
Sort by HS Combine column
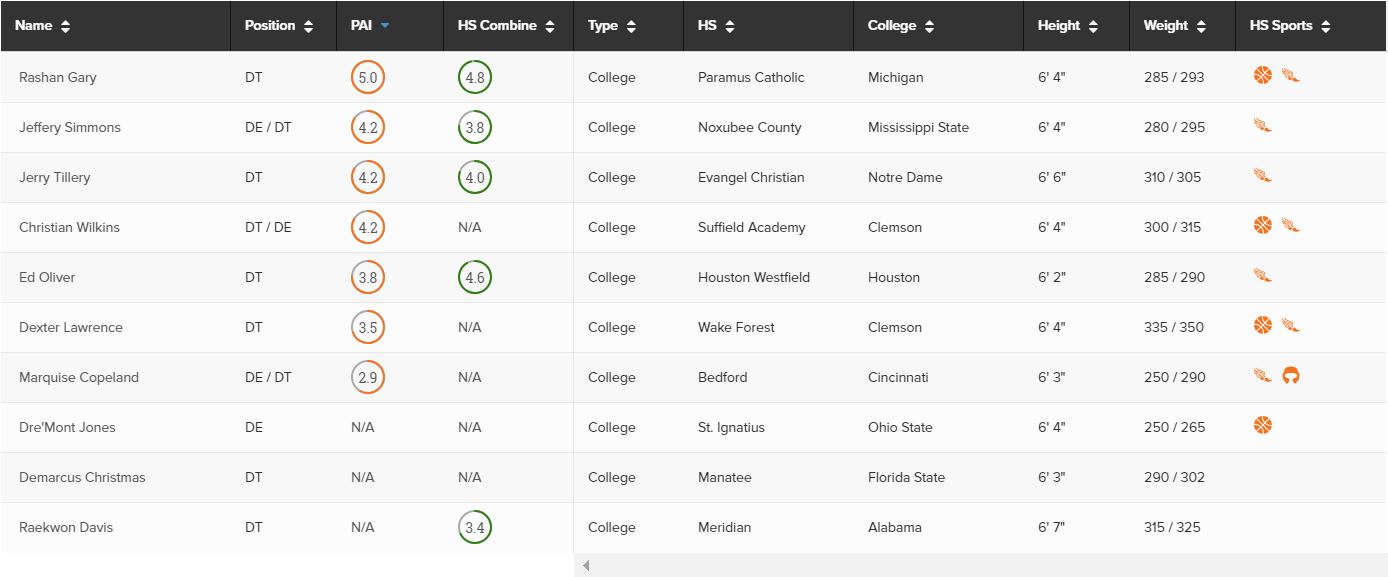click(x=506, y=26)
